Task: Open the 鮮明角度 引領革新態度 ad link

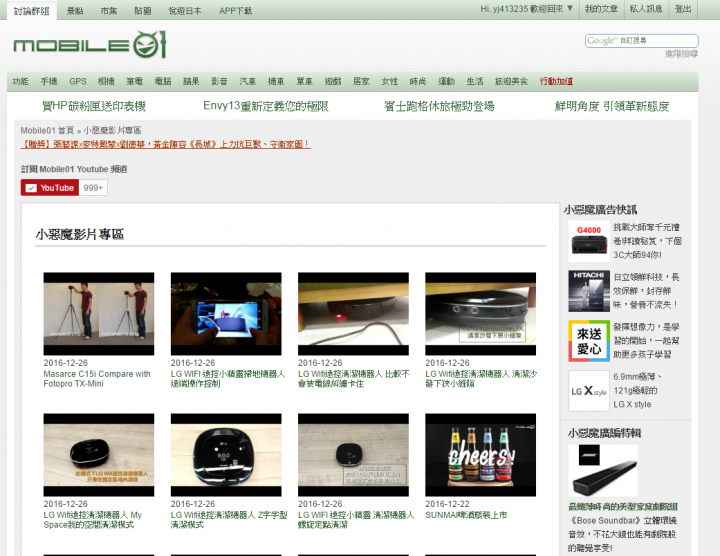Action: coord(612,106)
